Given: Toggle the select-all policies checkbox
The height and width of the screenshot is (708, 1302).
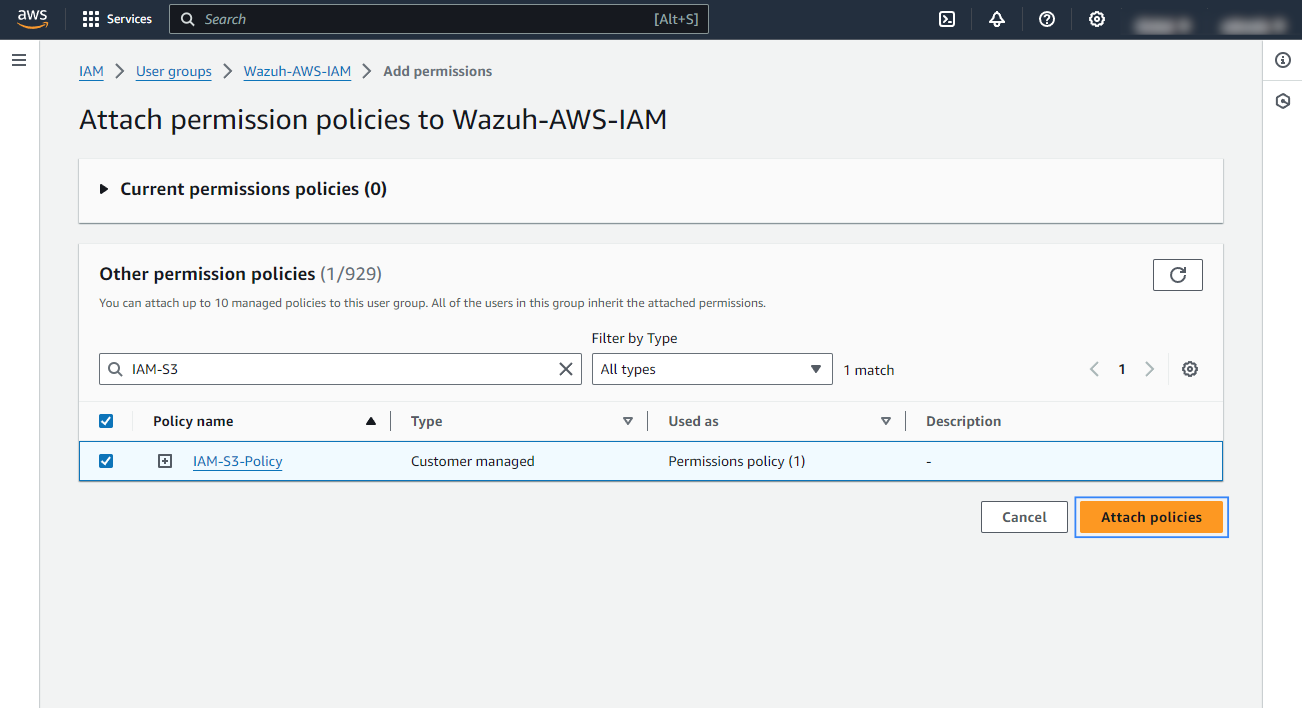Looking at the screenshot, I should coord(106,420).
